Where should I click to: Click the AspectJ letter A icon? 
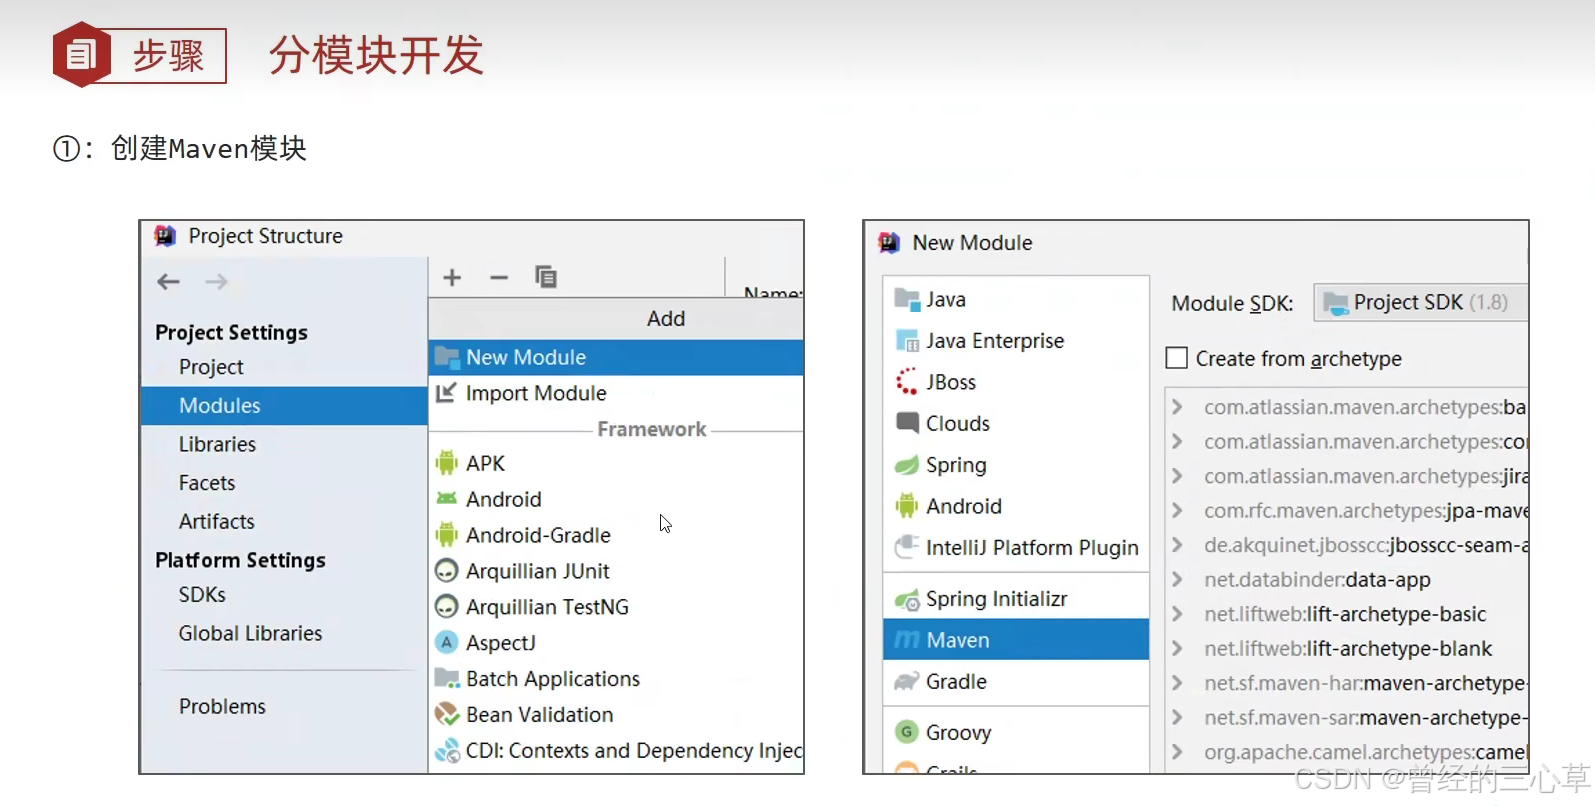click(x=447, y=643)
